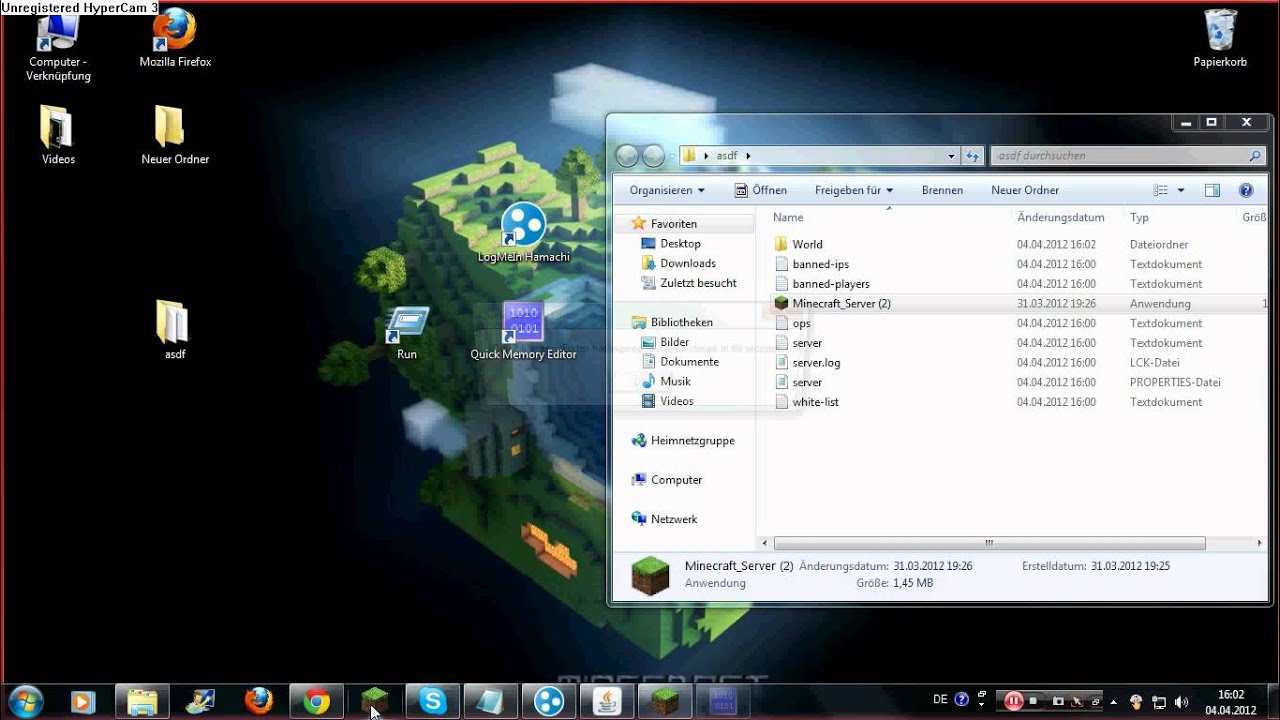Switch to Hamachi in the taskbar
The image size is (1280, 720).
pos(549,701)
